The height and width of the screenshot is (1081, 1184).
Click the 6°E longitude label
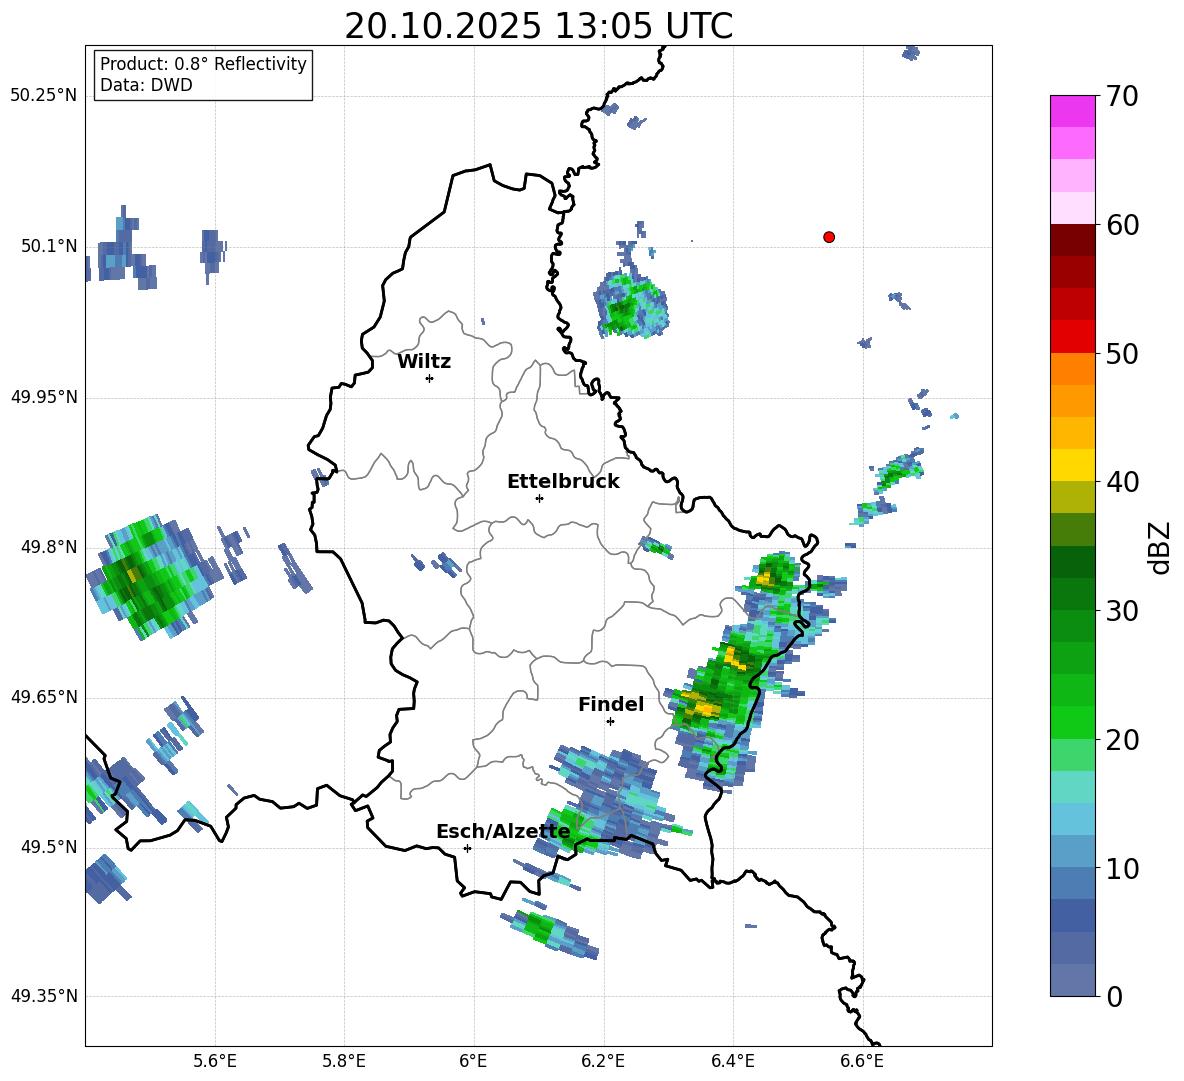[473, 1061]
